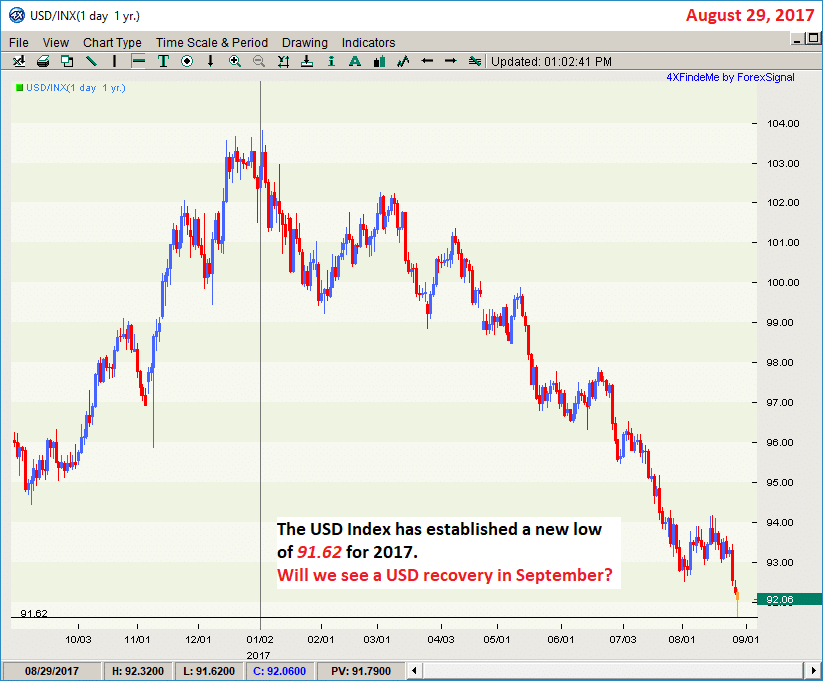Image resolution: width=823 pixels, height=681 pixels.
Task: Click the 100.00 price axis label
Action: (783, 282)
